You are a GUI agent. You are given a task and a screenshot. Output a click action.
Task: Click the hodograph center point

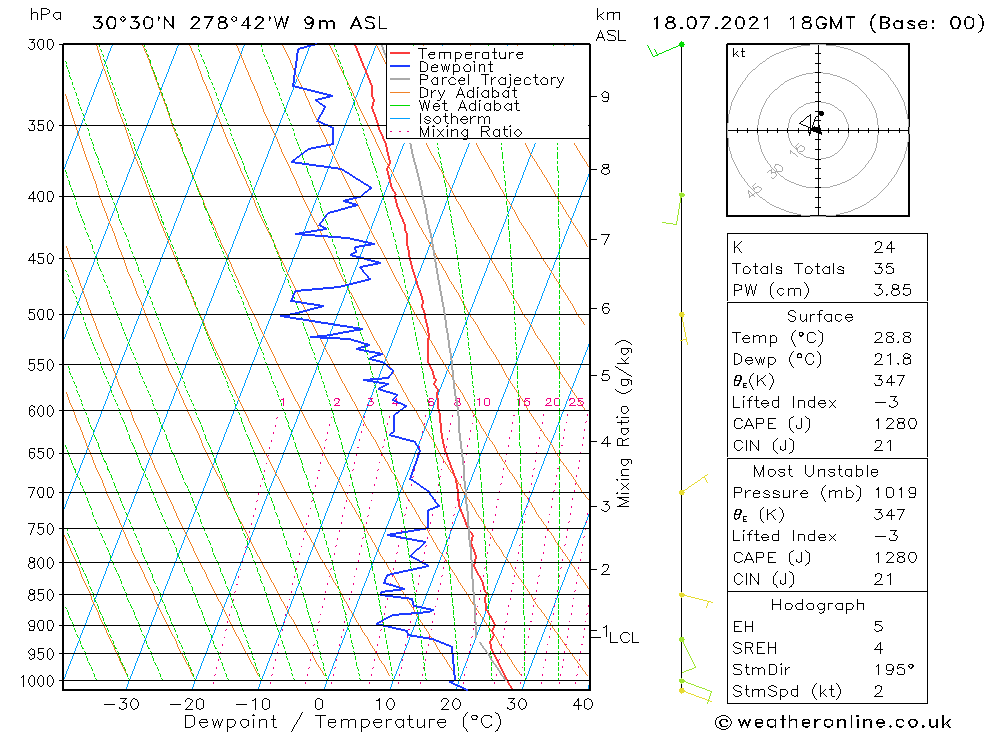(818, 130)
